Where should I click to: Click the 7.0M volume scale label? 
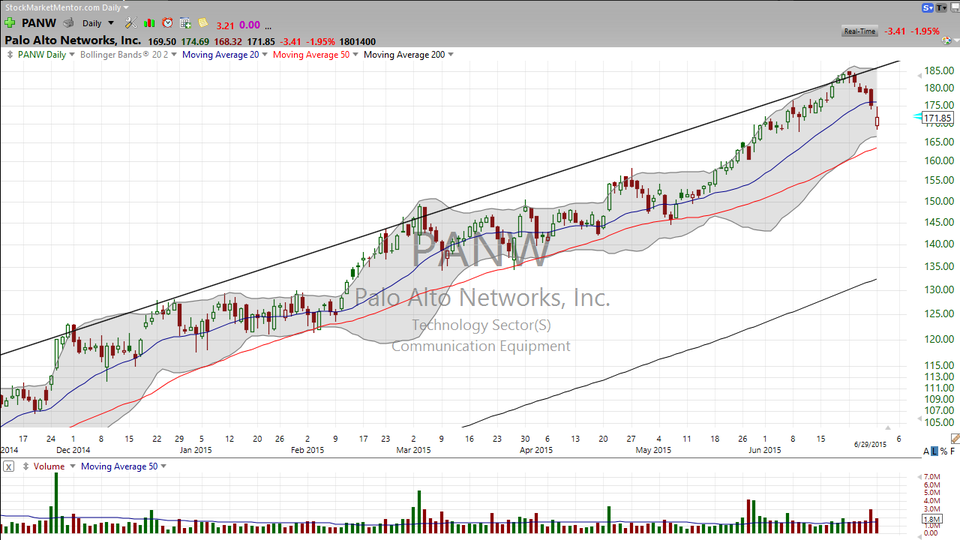pyautogui.click(x=932, y=477)
